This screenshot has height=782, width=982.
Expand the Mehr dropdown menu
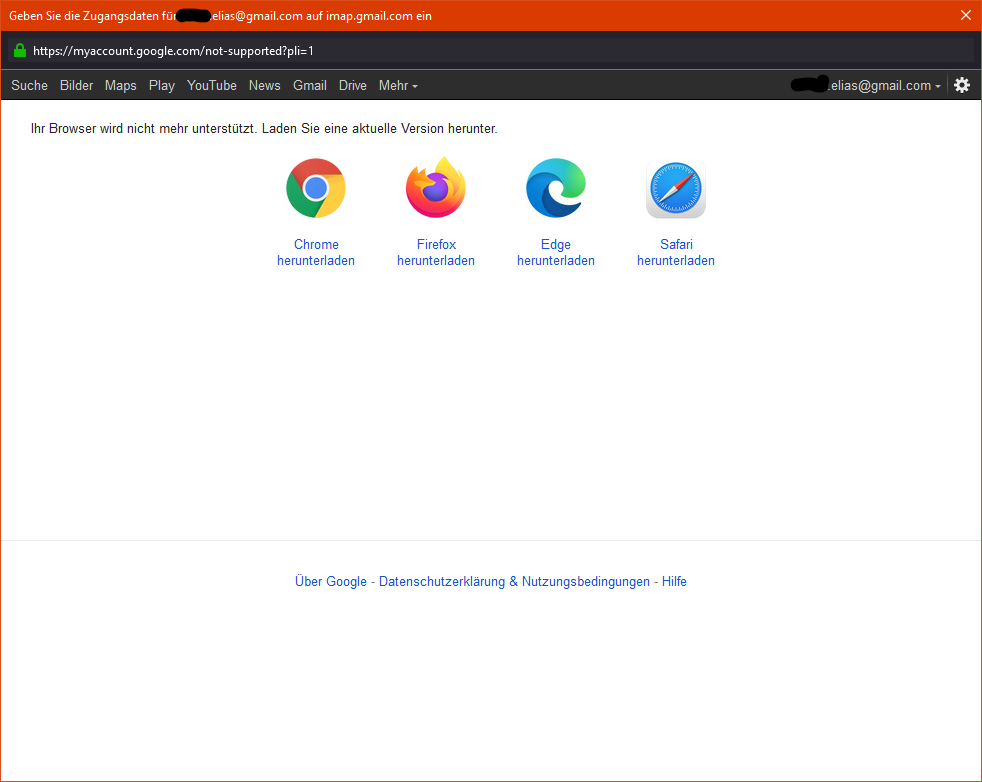398,85
